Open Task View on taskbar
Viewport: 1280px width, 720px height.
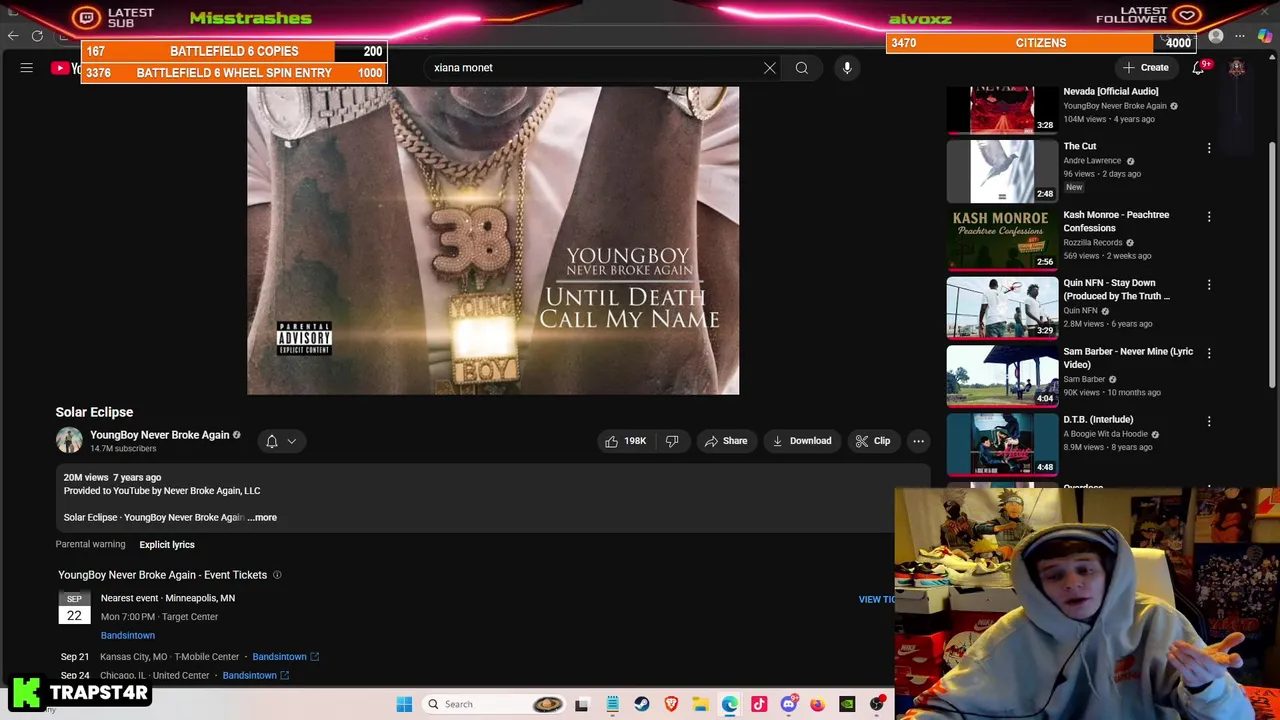click(x=582, y=704)
